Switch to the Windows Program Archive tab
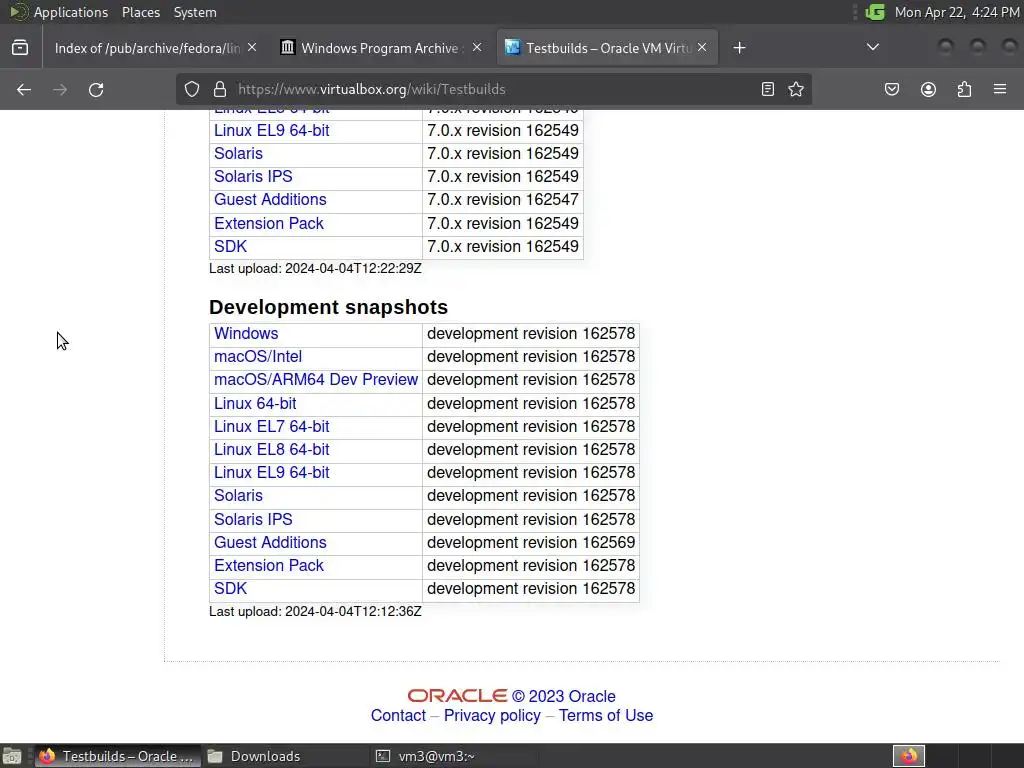Image resolution: width=1024 pixels, height=768 pixels. [381, 48]
